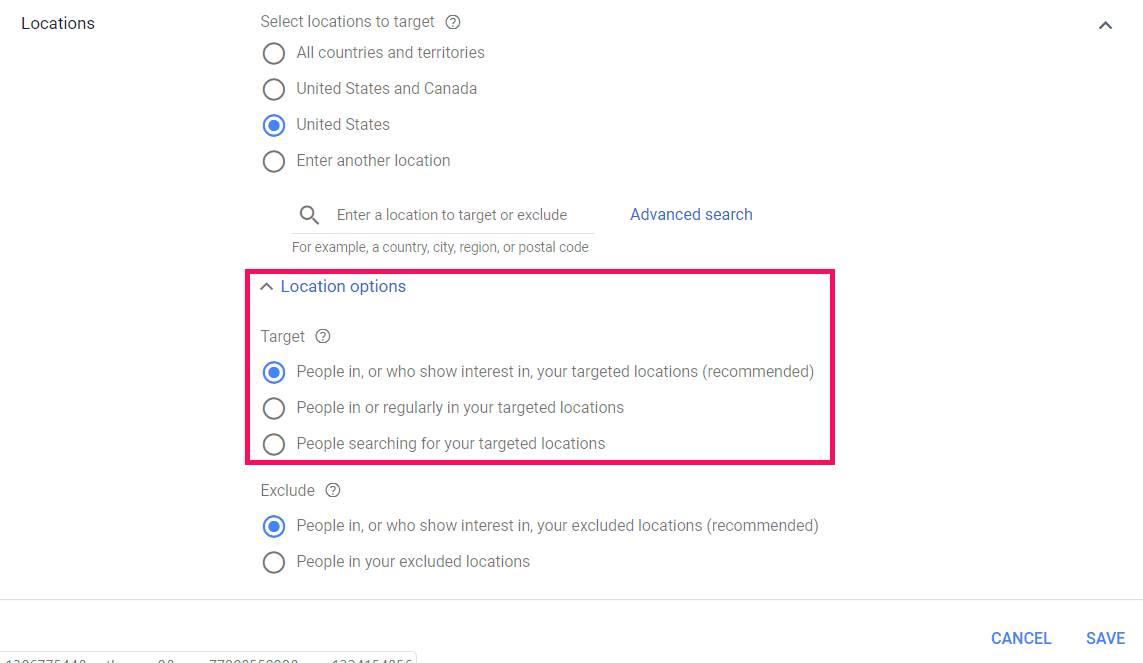Click help icon next to Exclude label
This screenshot has height=663, width=1143.
point(333,490)
